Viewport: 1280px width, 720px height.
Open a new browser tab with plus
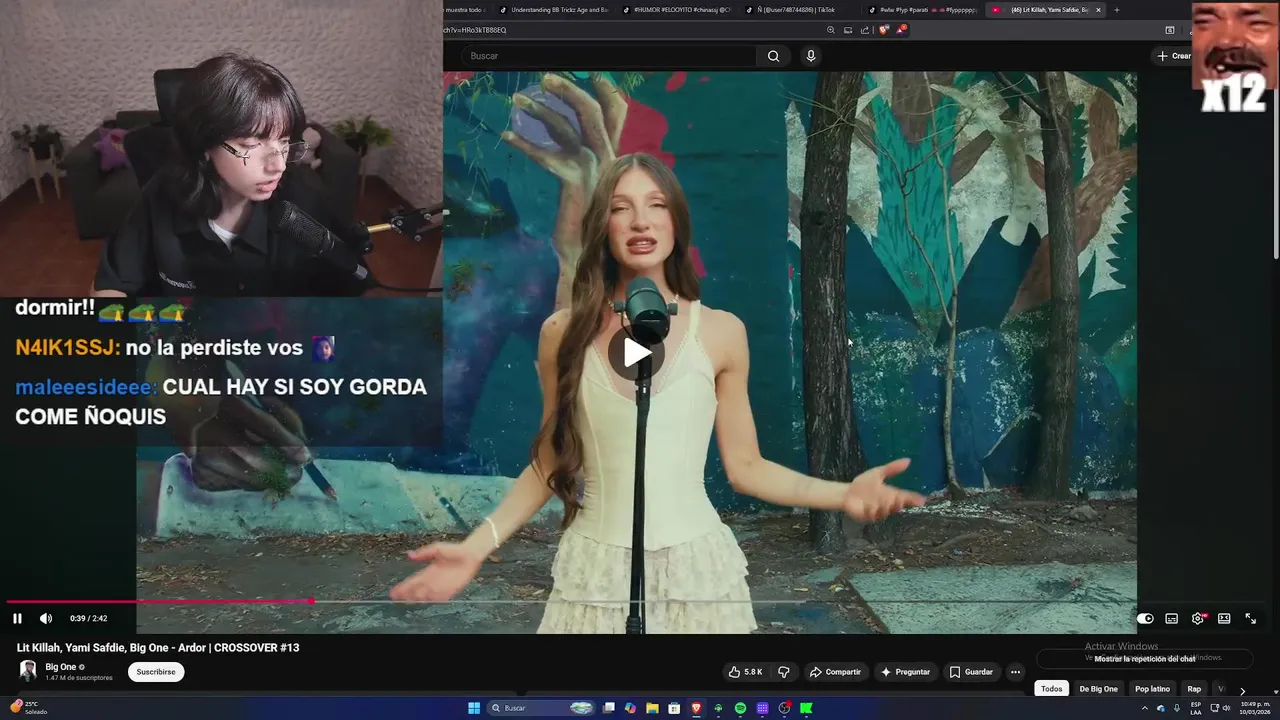click(1116, 10)
